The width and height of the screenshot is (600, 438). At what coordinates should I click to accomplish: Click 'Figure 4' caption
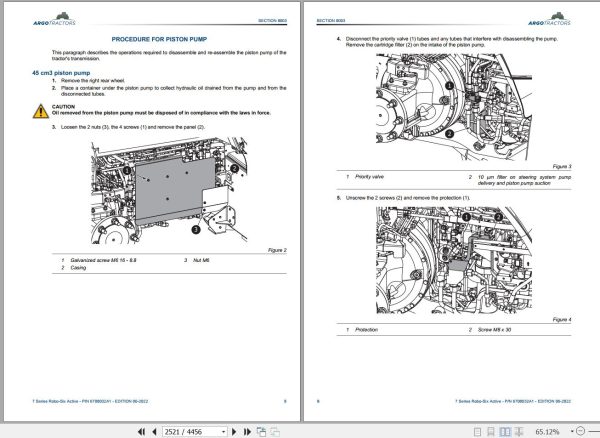(x=562, y=319)
